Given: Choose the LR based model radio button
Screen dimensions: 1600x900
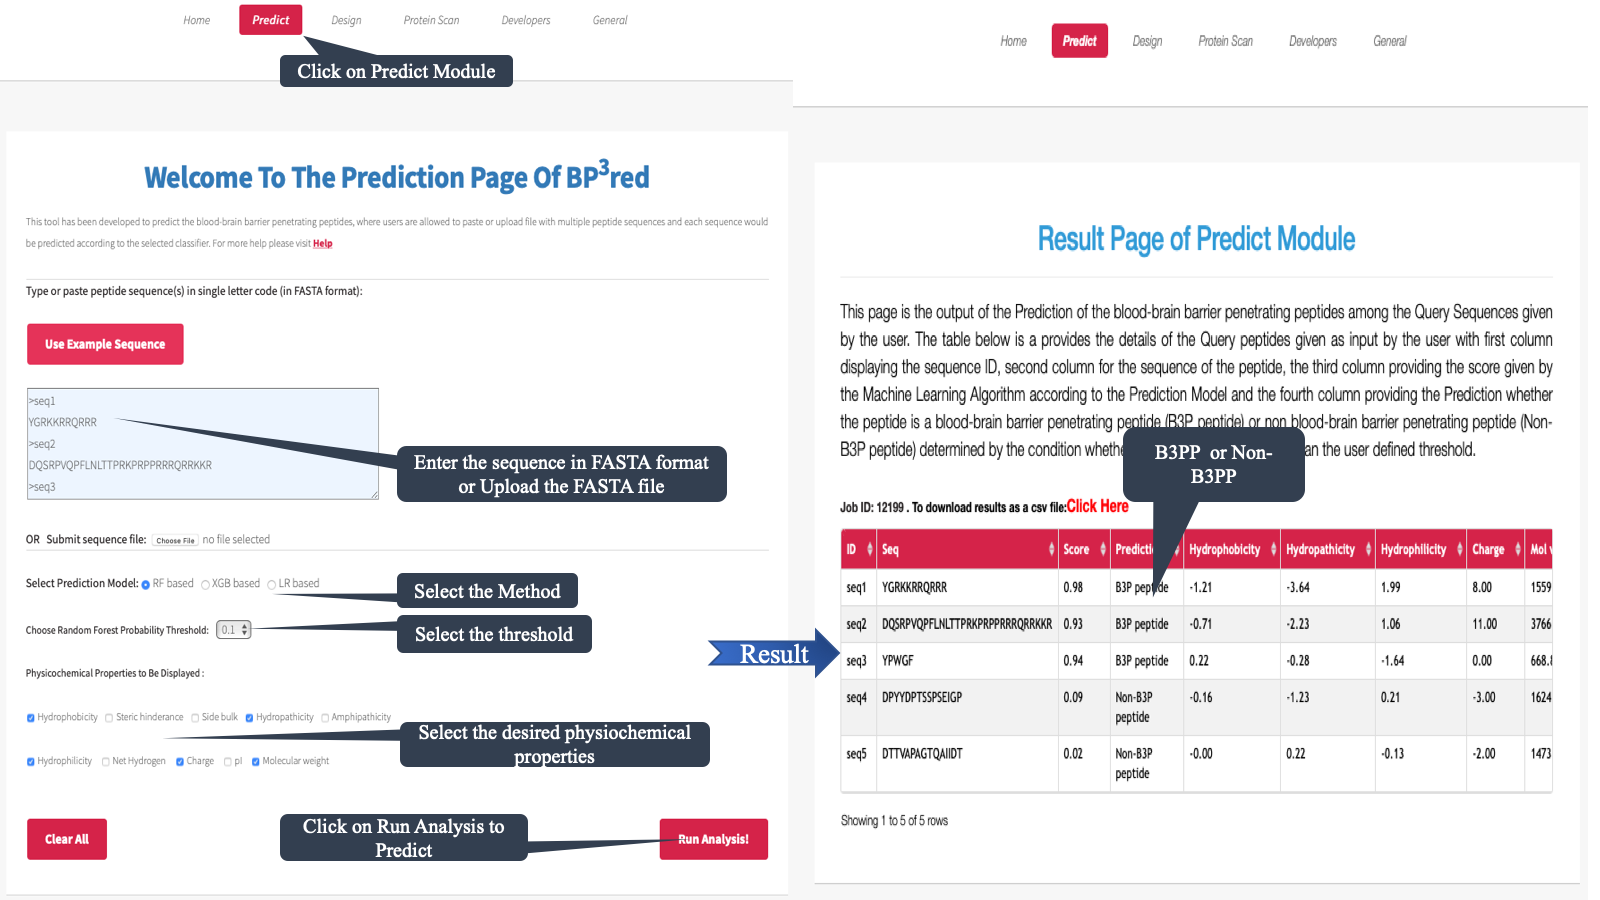Looking at the screenshot, I should tap(272, 584).
